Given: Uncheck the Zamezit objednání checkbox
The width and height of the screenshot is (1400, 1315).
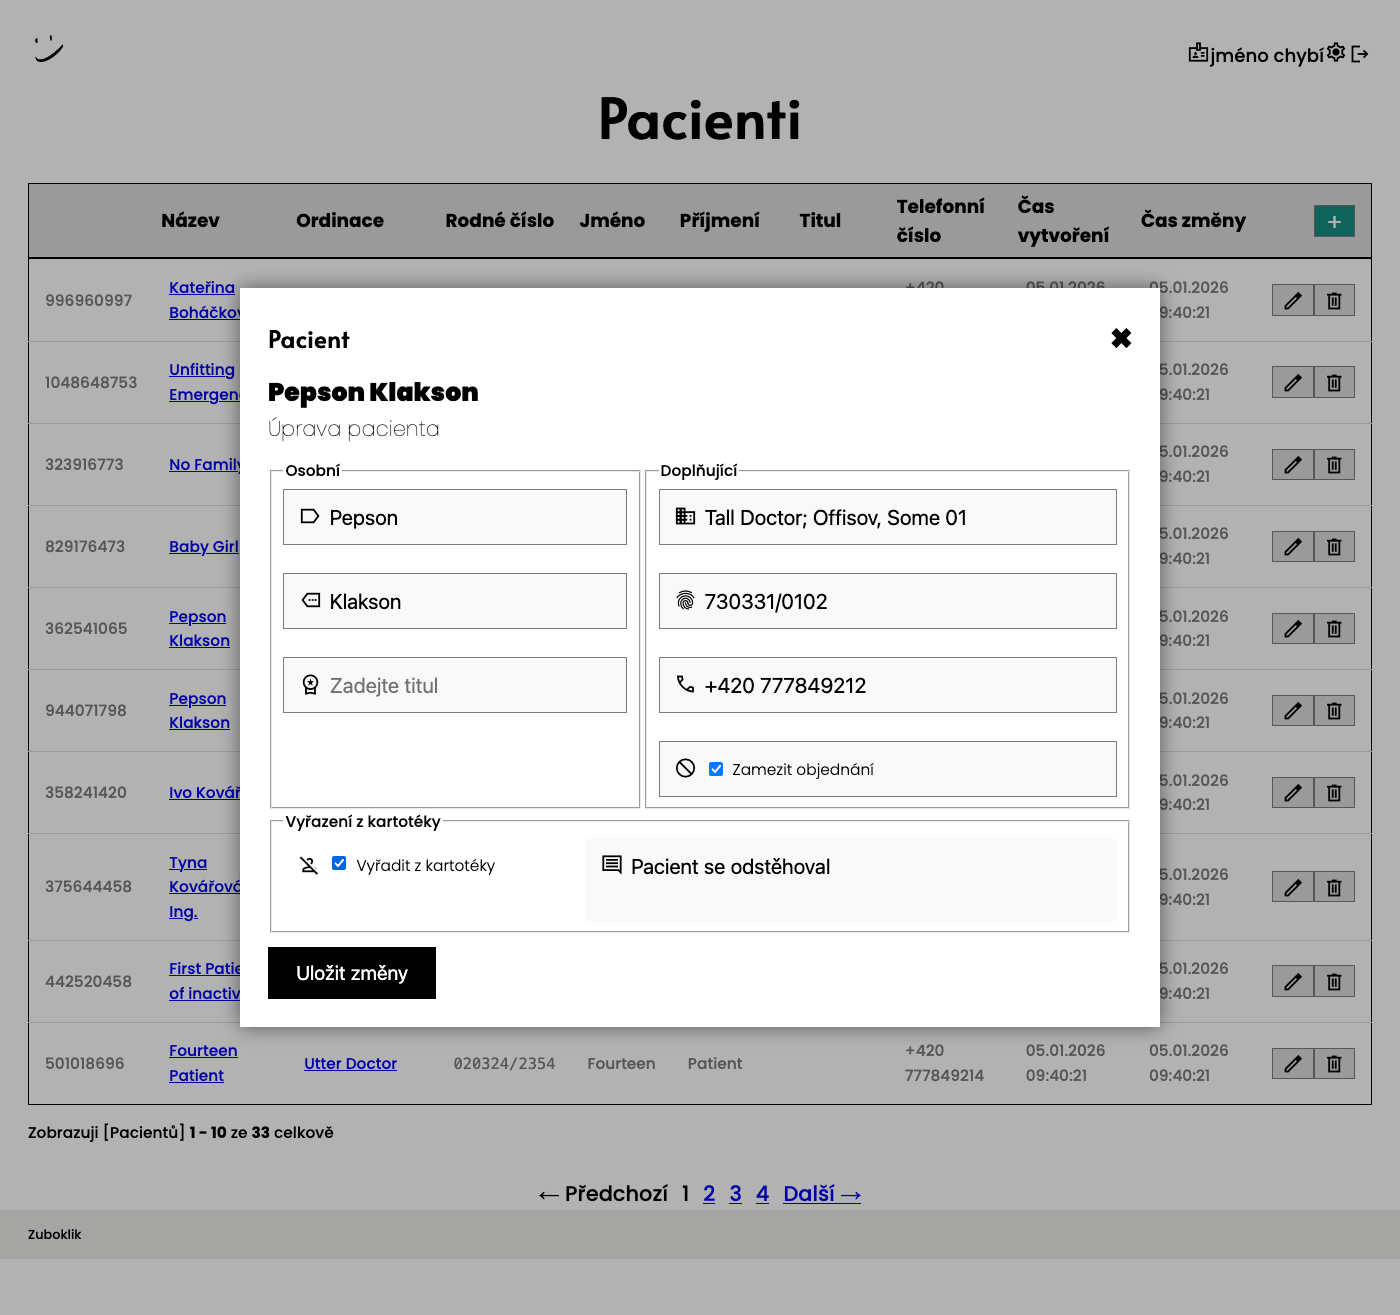Looking at the screenshot, I should [x=716, y=769].
